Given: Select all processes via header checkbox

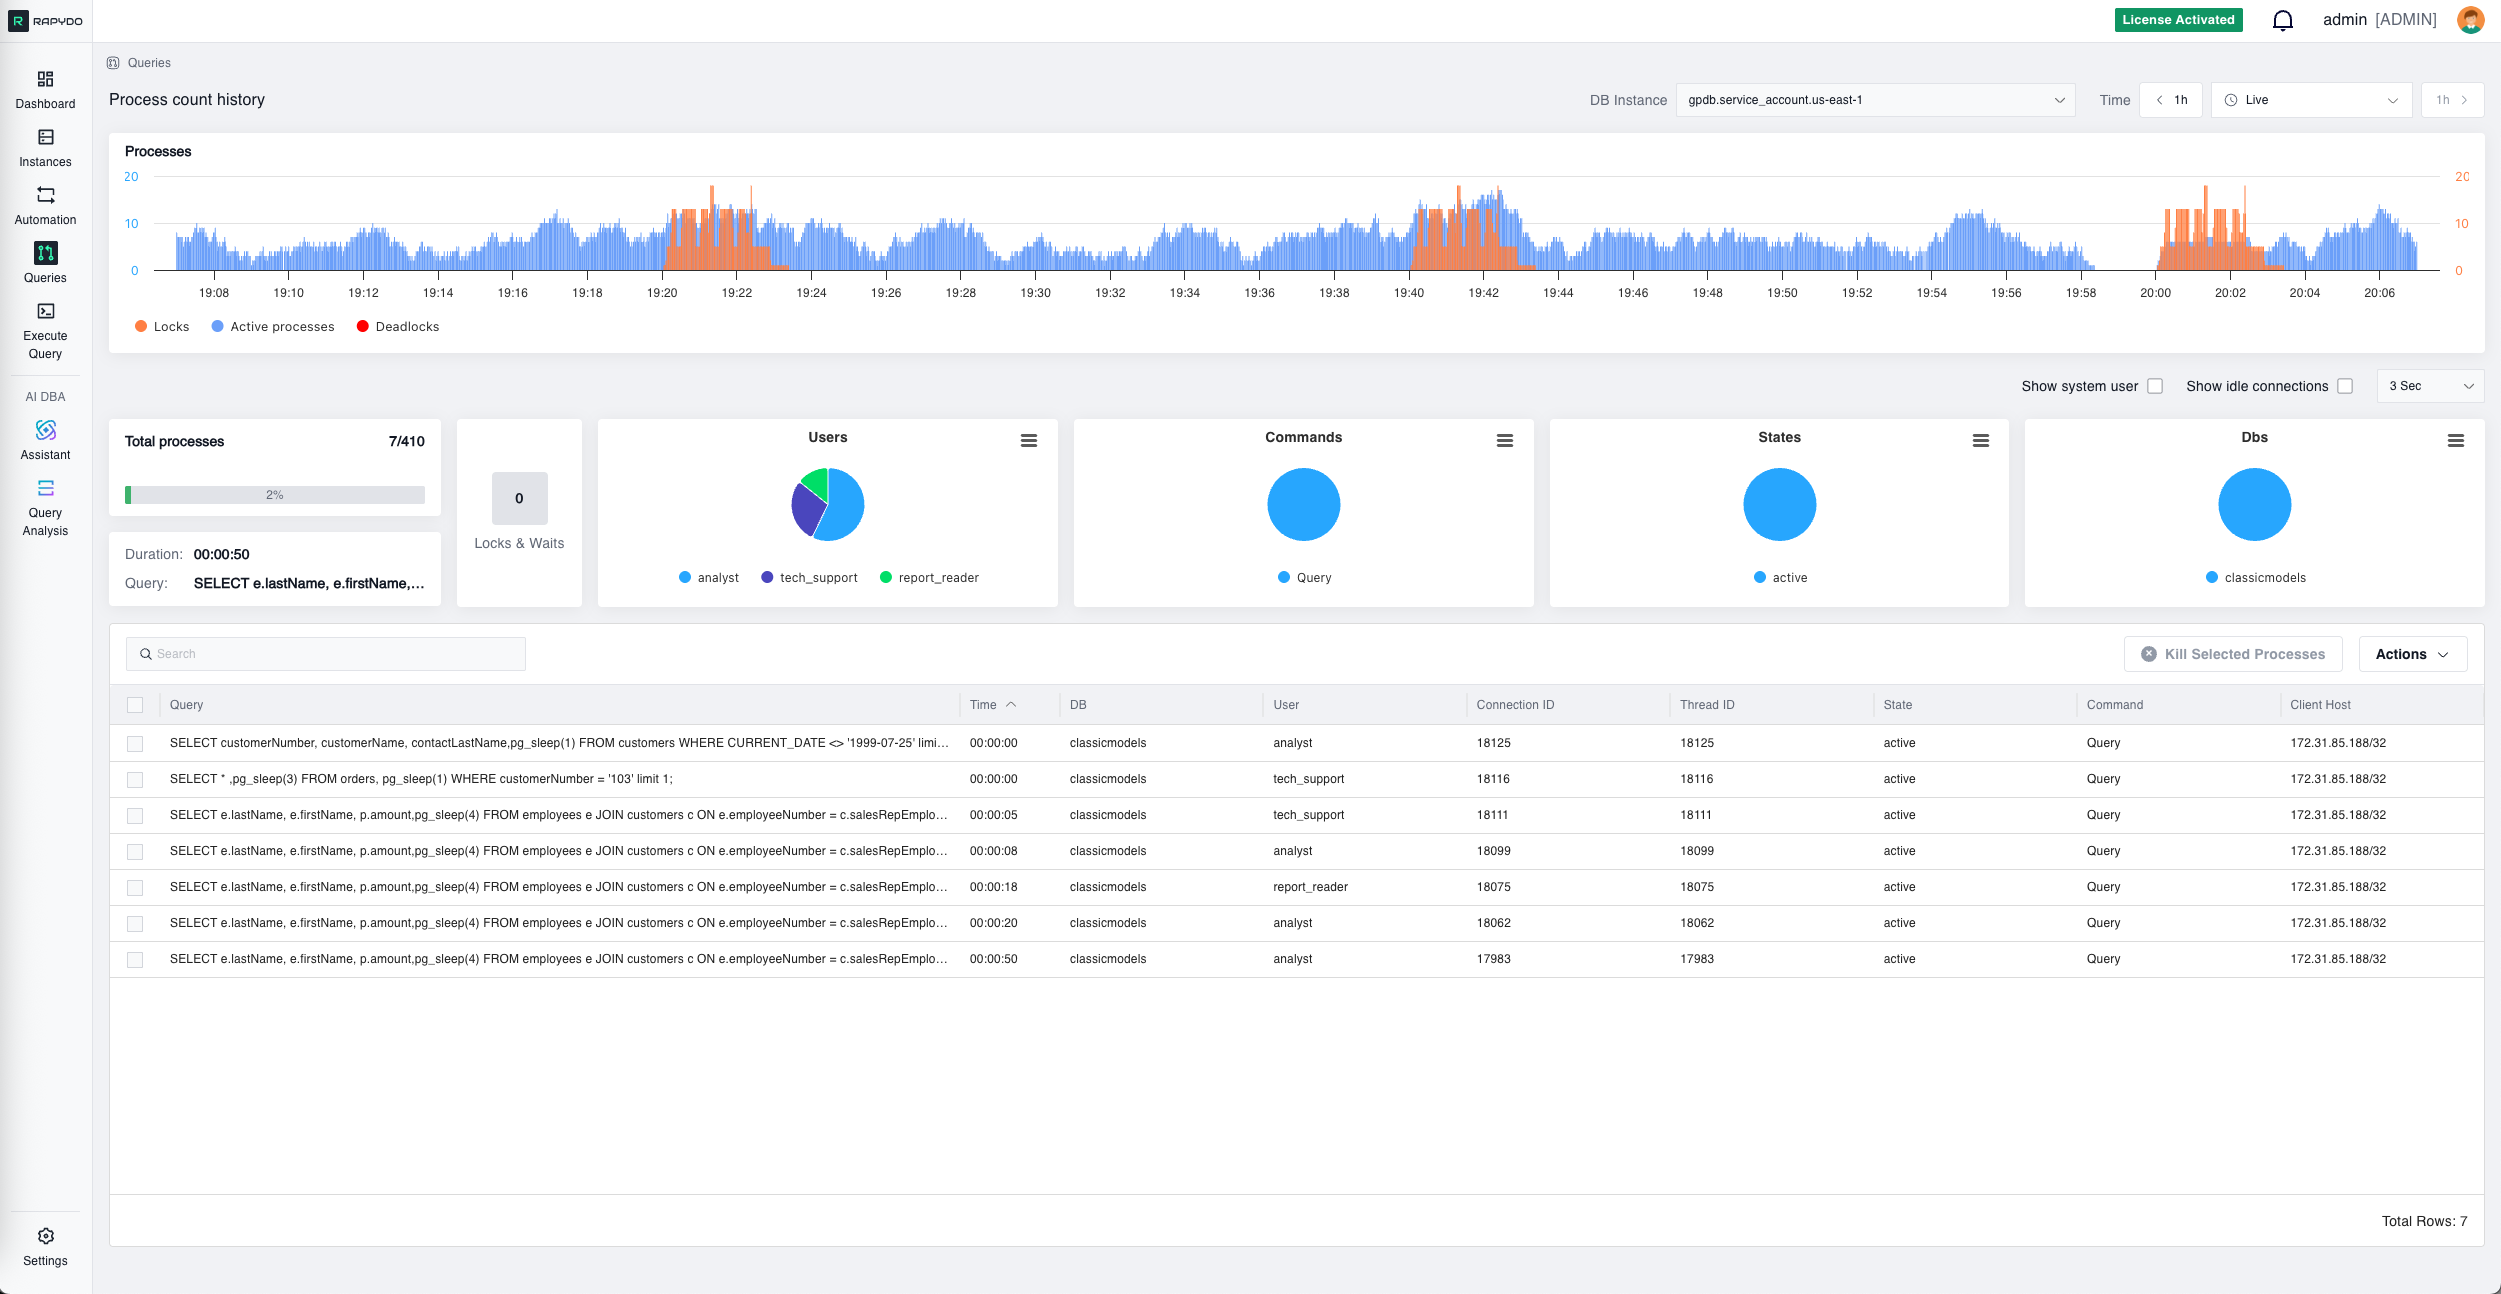Looking at the screenshot, I should click(x=135, y=704).
